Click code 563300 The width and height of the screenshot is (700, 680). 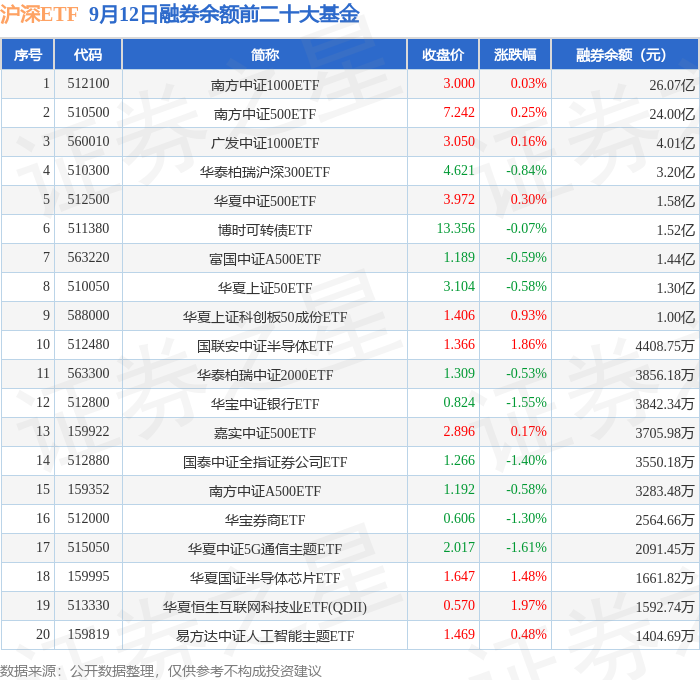[88, 374]
